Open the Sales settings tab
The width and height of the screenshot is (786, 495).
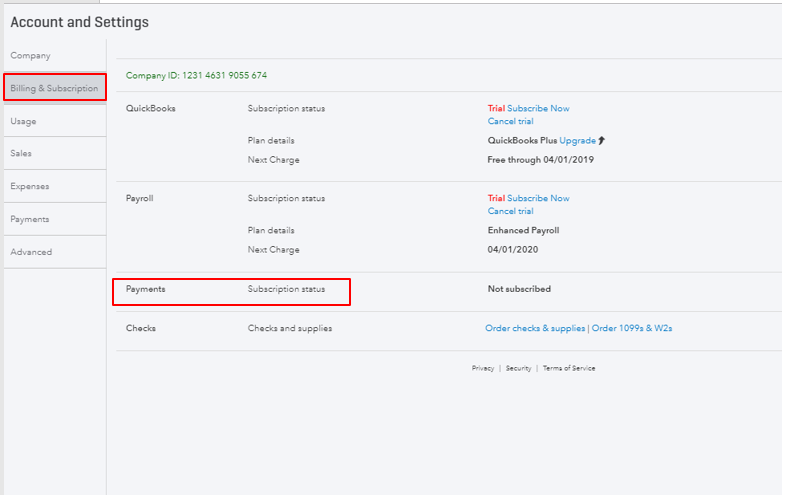[20, 154]
